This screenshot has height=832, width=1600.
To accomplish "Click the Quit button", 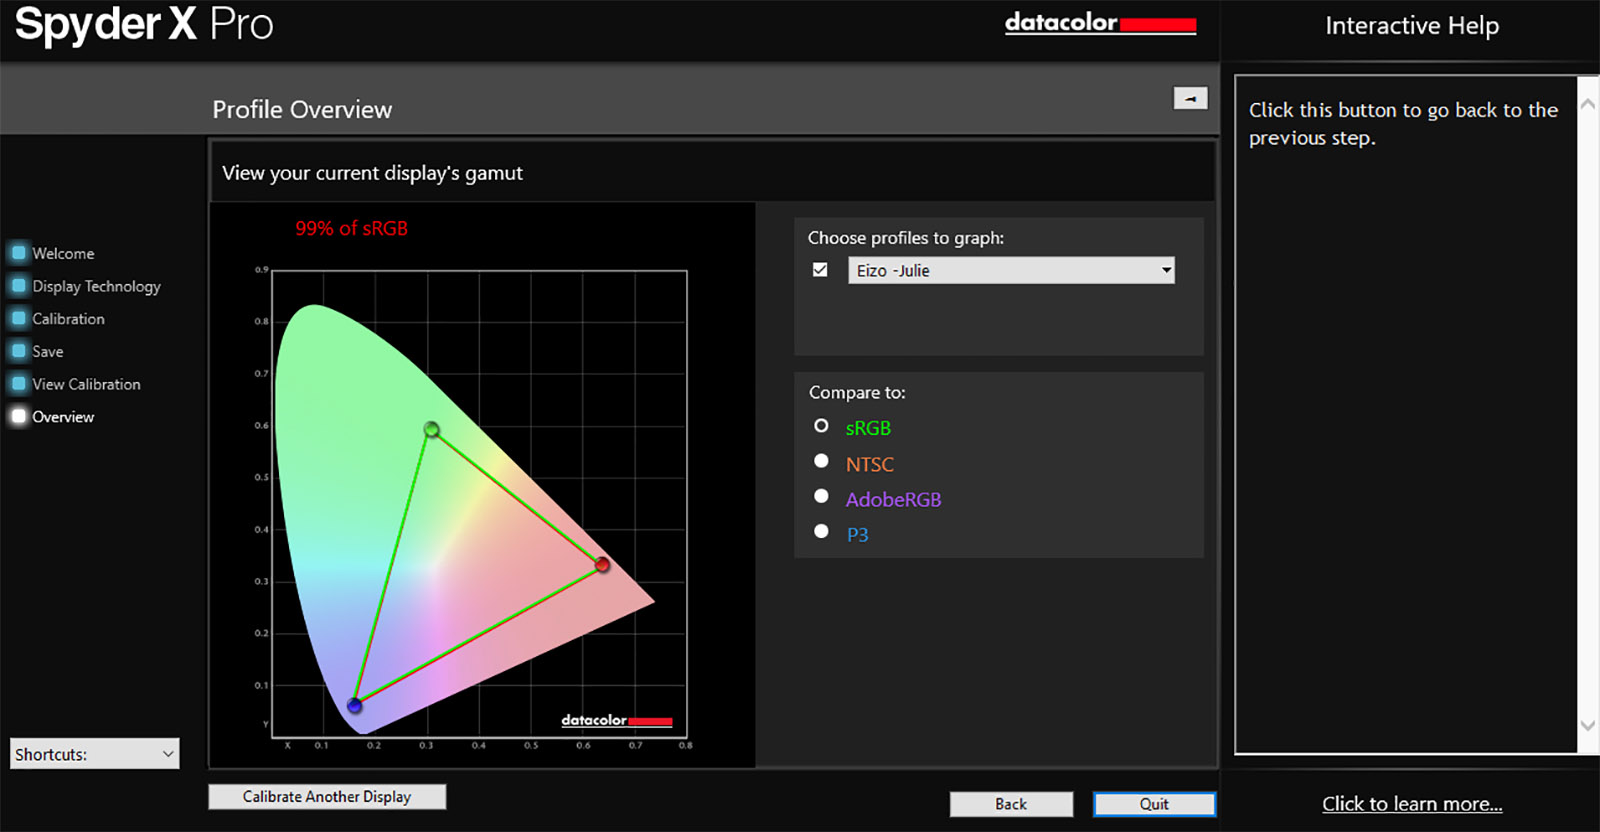I will click(1154, 804).
